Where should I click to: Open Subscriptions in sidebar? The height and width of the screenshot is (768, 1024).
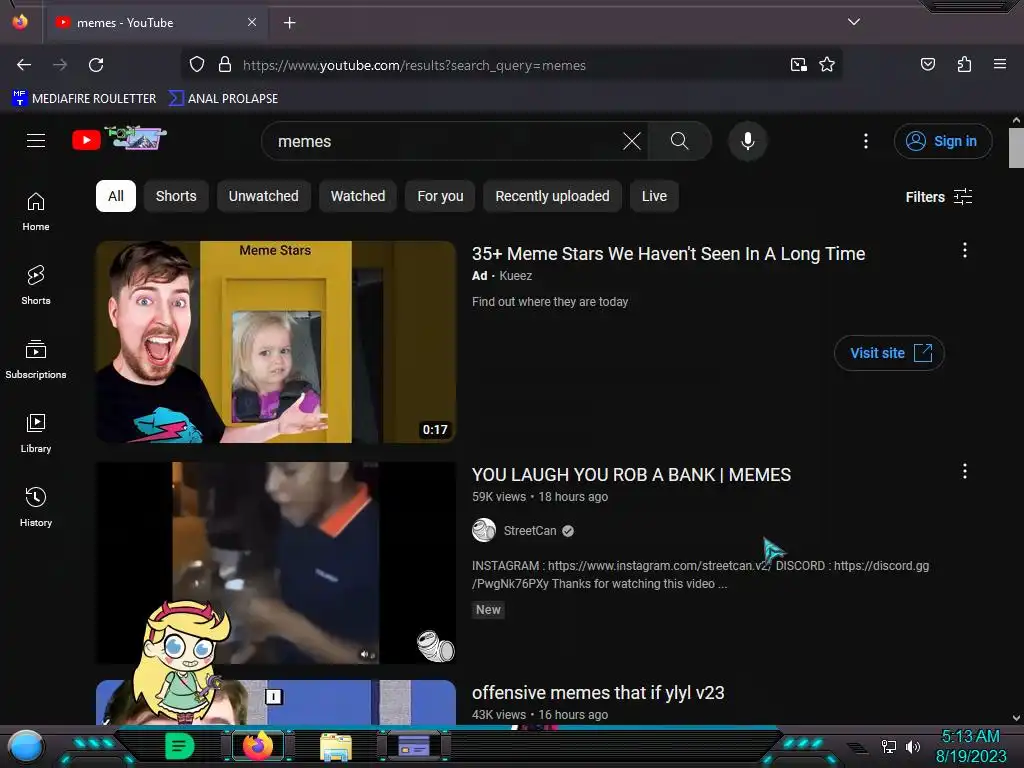[36, 359]
